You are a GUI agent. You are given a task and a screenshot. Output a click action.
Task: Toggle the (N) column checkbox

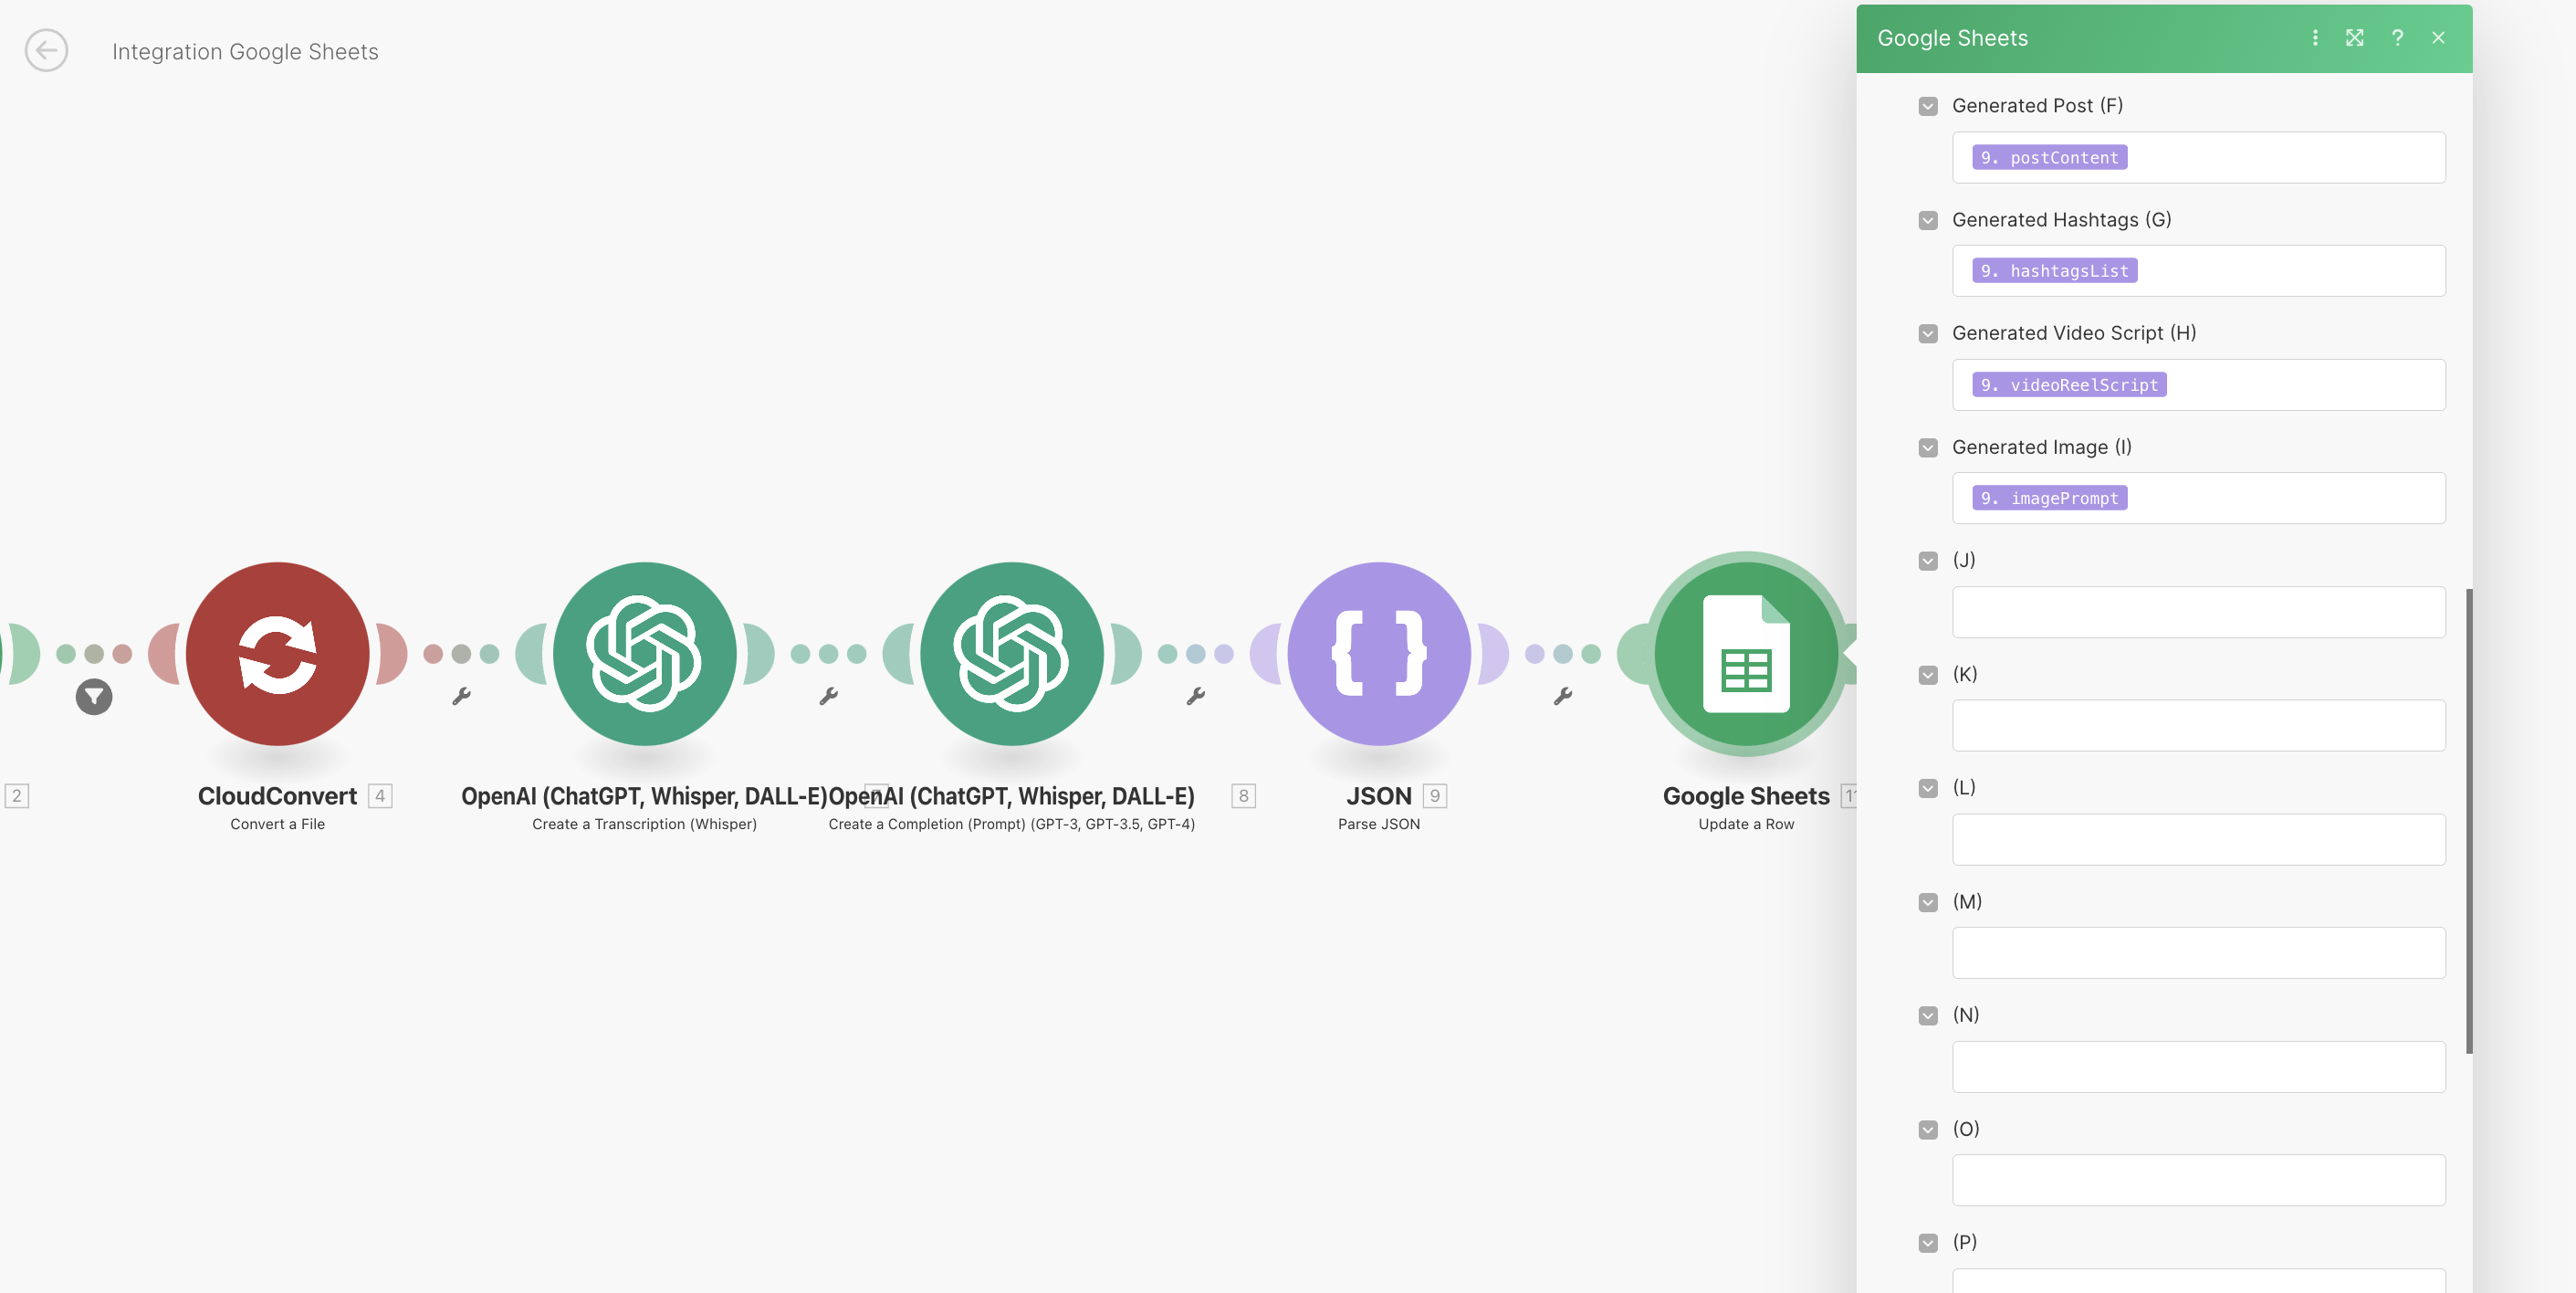(x=1928, y=1016)
